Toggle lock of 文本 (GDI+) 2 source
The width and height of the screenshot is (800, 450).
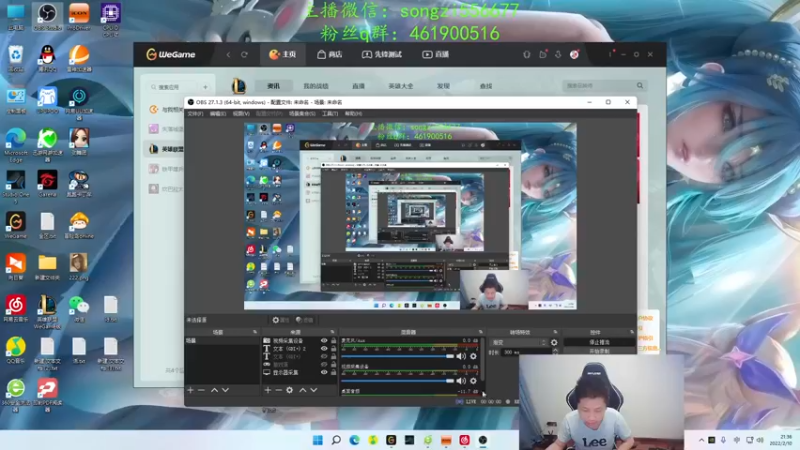(x=334, y=349)
